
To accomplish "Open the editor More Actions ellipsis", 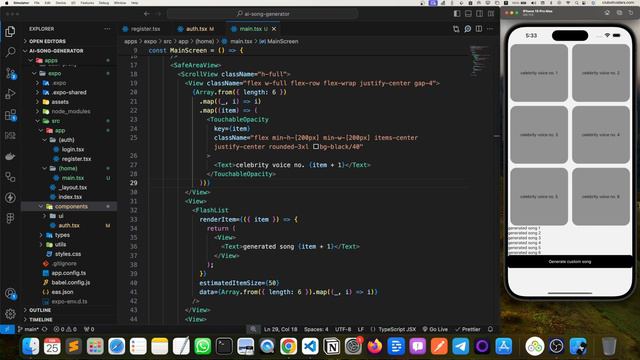I will click(x=490, y=29).
